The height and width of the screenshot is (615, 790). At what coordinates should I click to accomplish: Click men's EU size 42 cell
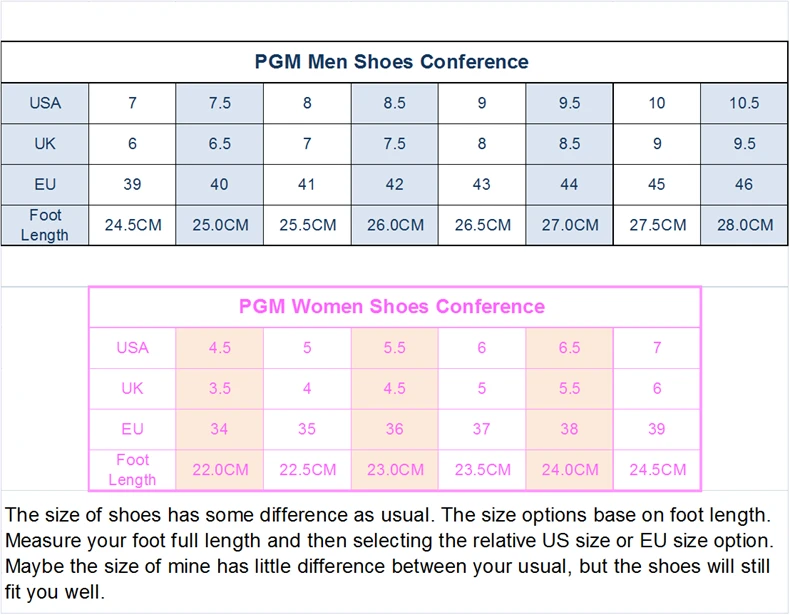[x=394, y=184]
